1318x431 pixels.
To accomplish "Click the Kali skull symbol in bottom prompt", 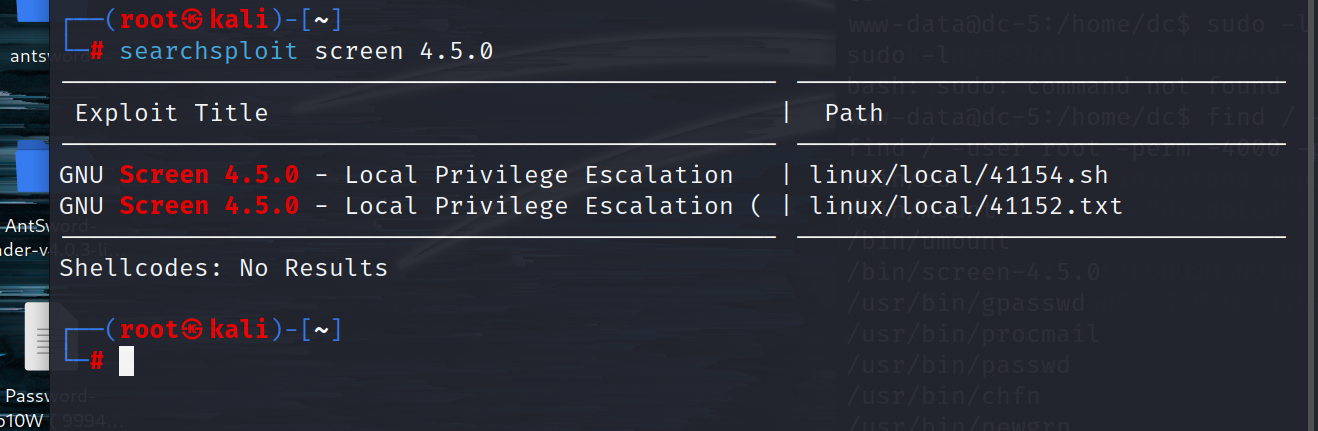I will (x=195, y=329).
